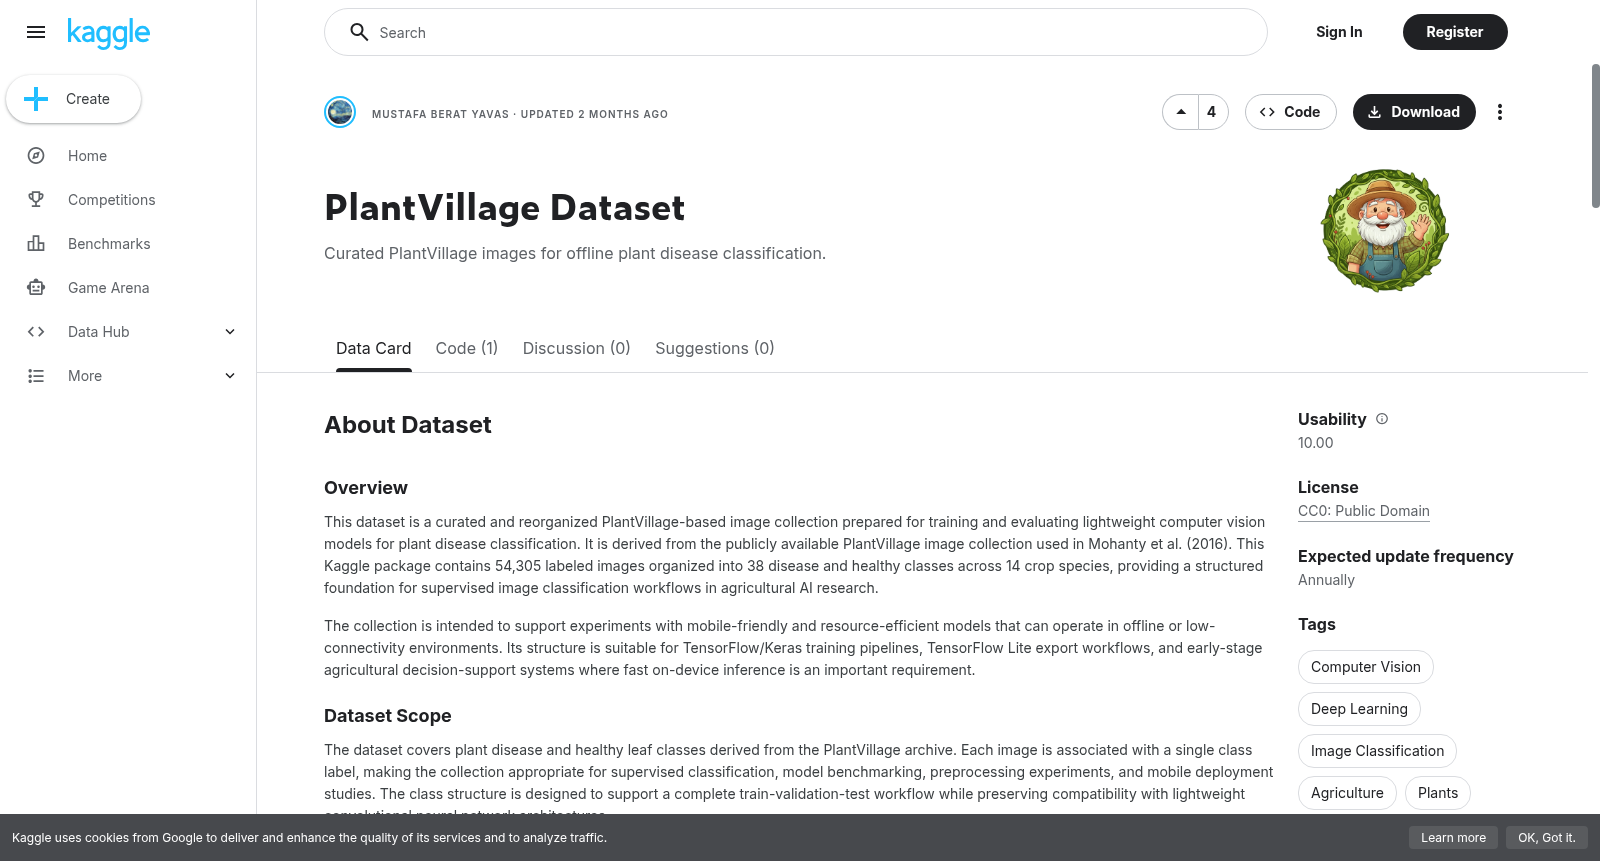The image size is (1600, 861).
Task: Click the Usability info icon
Action: click(x=1382, y=419)
